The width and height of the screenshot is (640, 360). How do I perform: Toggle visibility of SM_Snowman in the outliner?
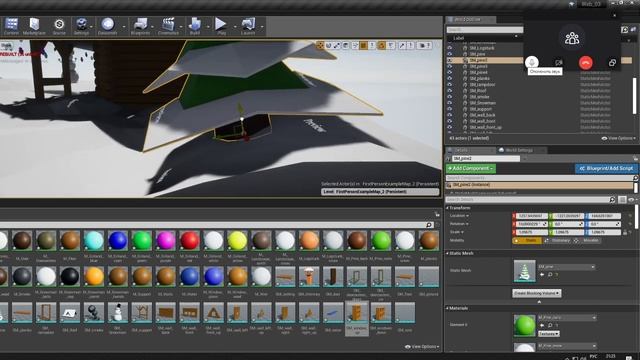[x=449, y=103]
